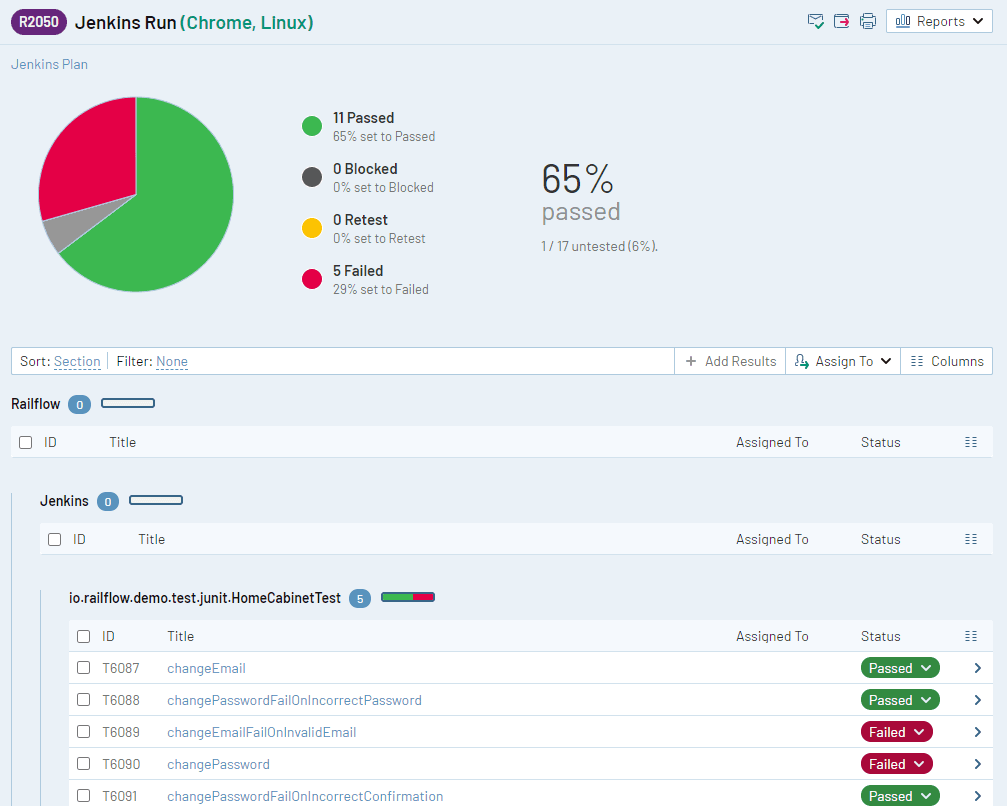
Task: Click the Jenkins section progress bar
Action: tap(156, 500)
